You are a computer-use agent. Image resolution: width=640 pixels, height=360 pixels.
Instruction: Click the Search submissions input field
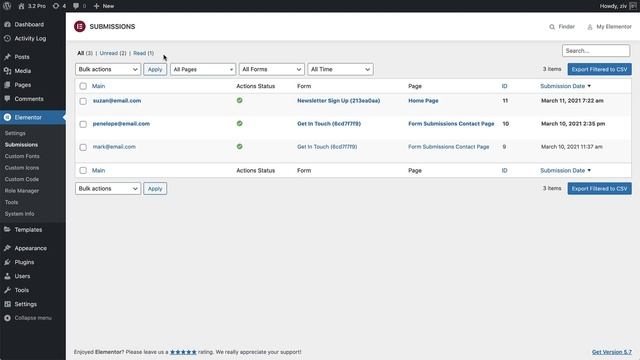(596, 51)
